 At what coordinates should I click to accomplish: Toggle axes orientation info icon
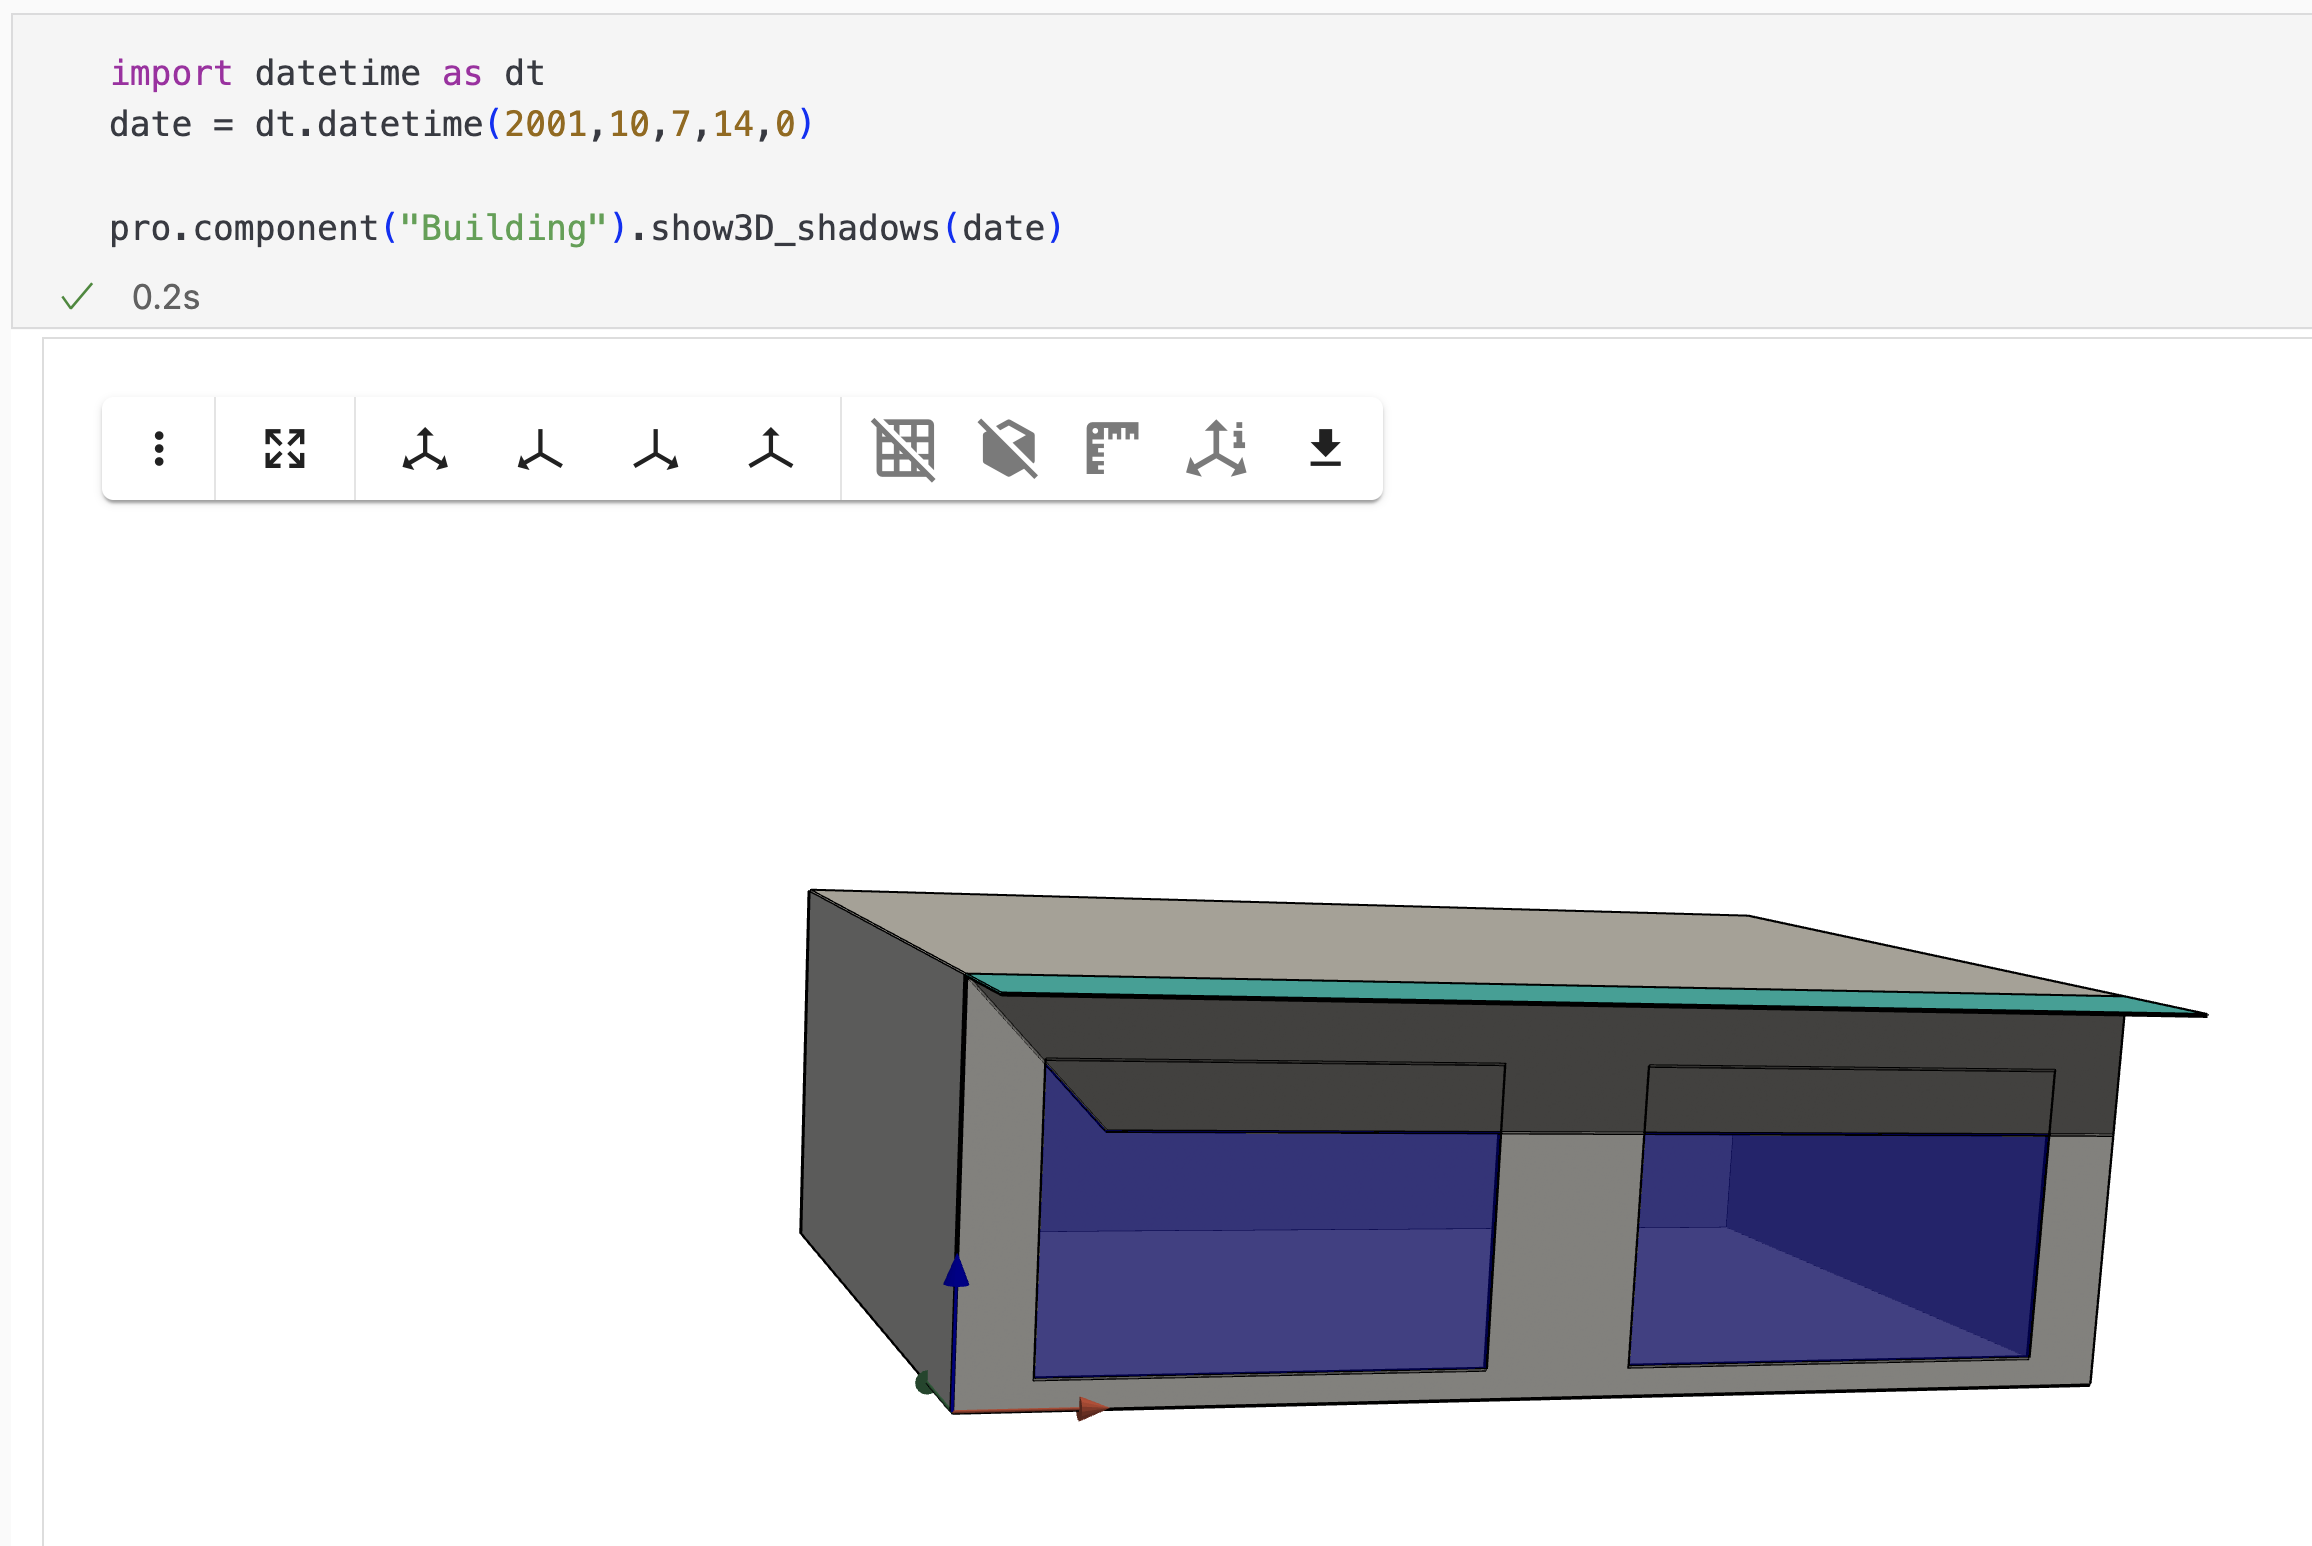point(1217,448)
